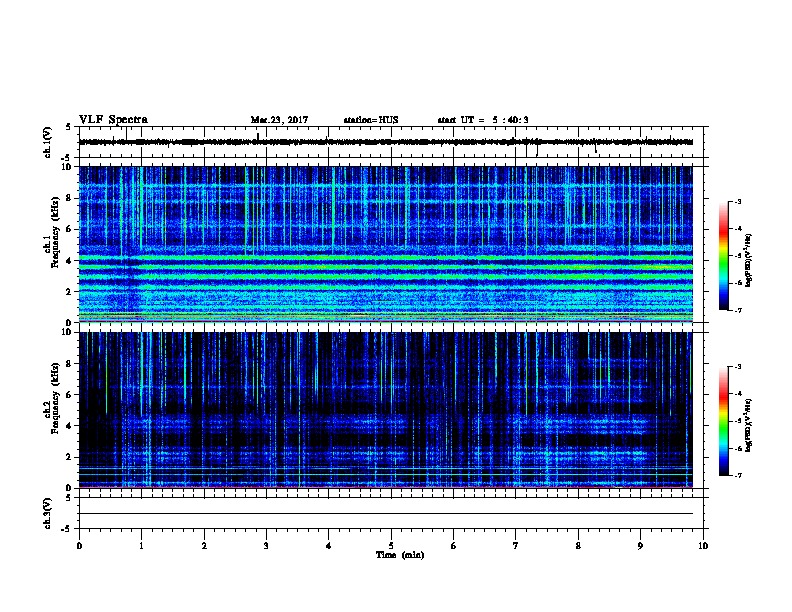Viewport: 792px width, 612px height.
Task: Click the "-7" label on ch.2 colorbar
Action: pyautogui.click(x=737, y=476)
